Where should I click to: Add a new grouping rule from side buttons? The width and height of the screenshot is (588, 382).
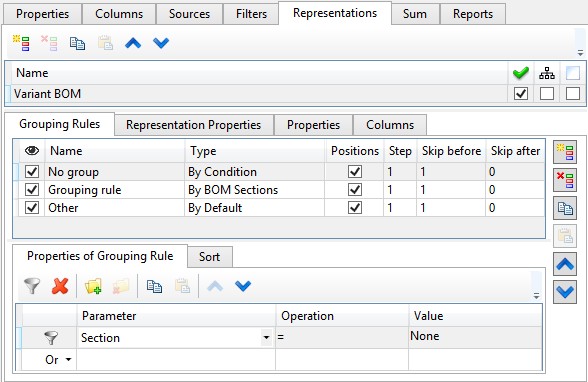(565, 152)
